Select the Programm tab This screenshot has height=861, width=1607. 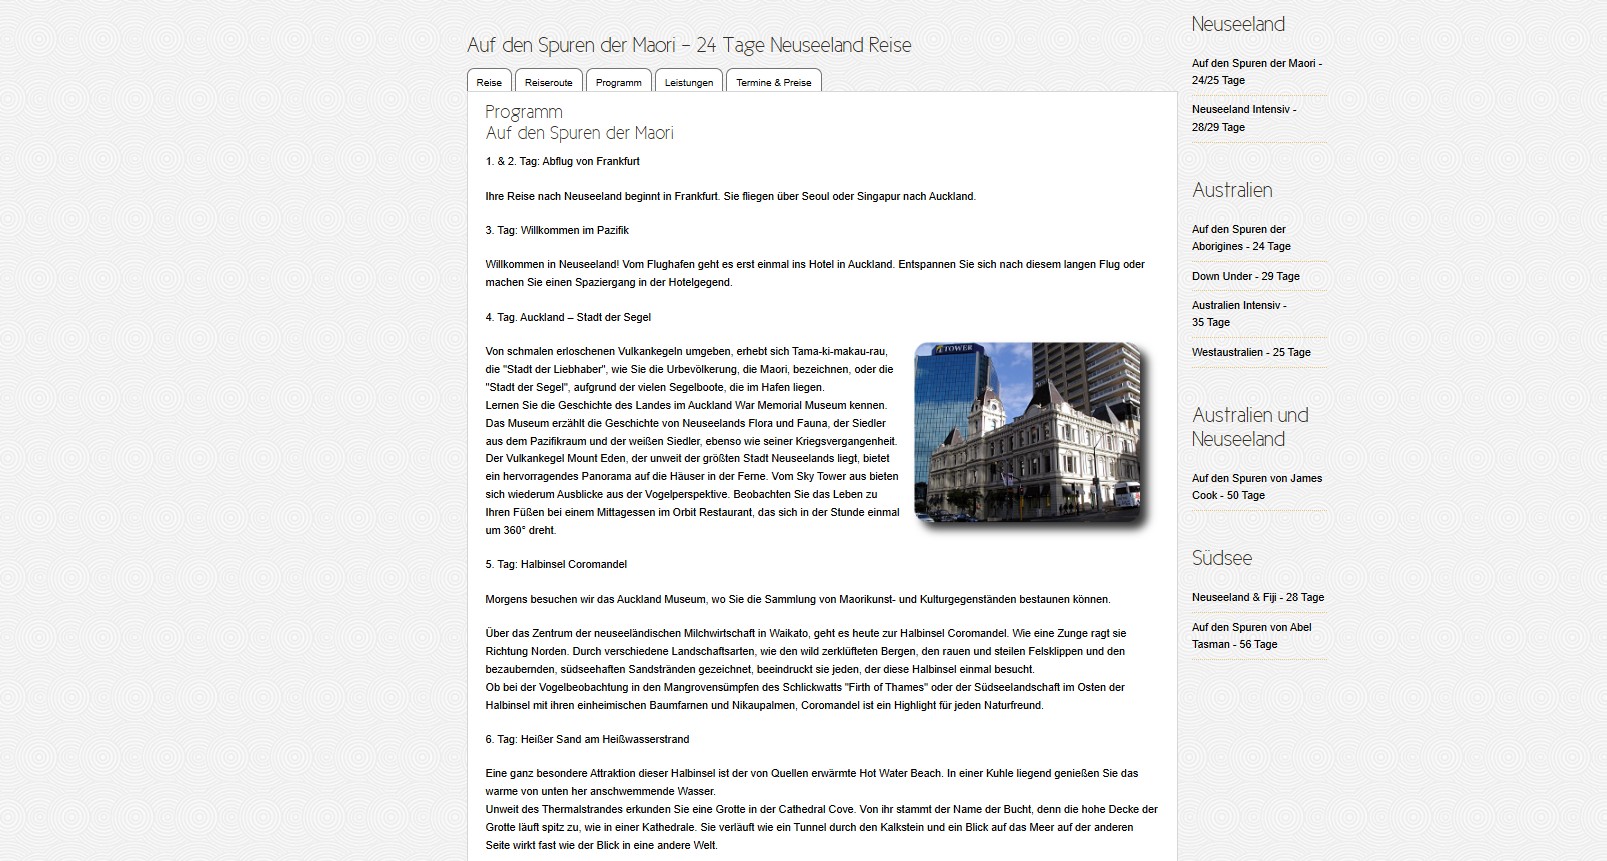618,82
